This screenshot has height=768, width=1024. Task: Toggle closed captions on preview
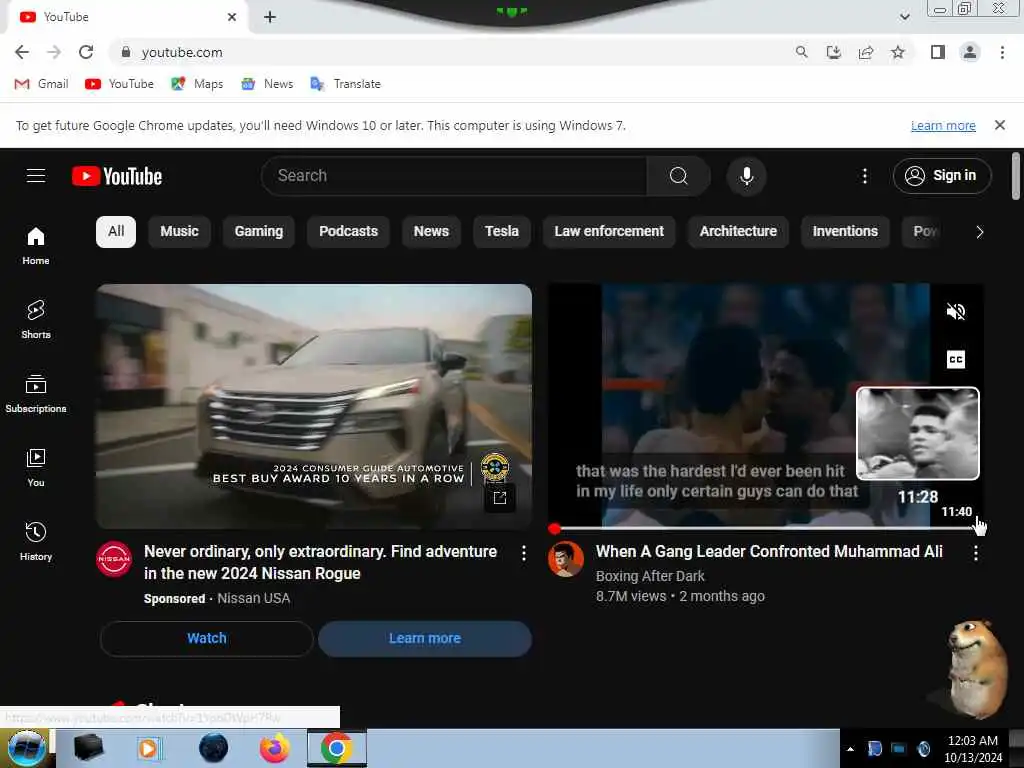coord(955,359)
